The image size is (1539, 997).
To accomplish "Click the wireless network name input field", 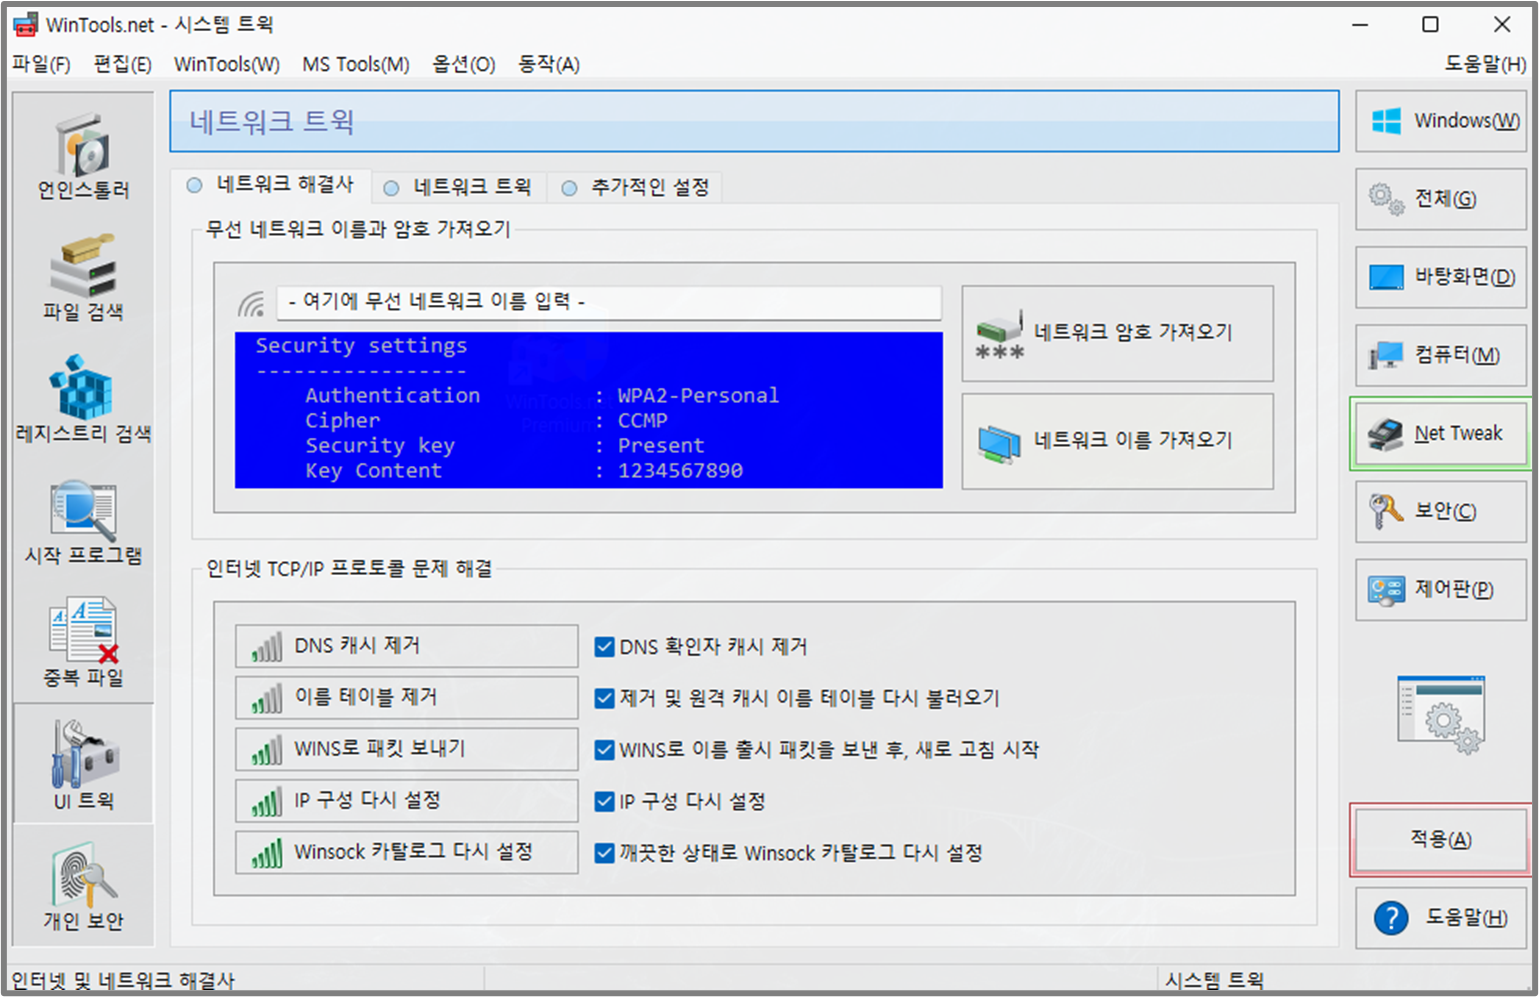I will [x=609, y=302].
